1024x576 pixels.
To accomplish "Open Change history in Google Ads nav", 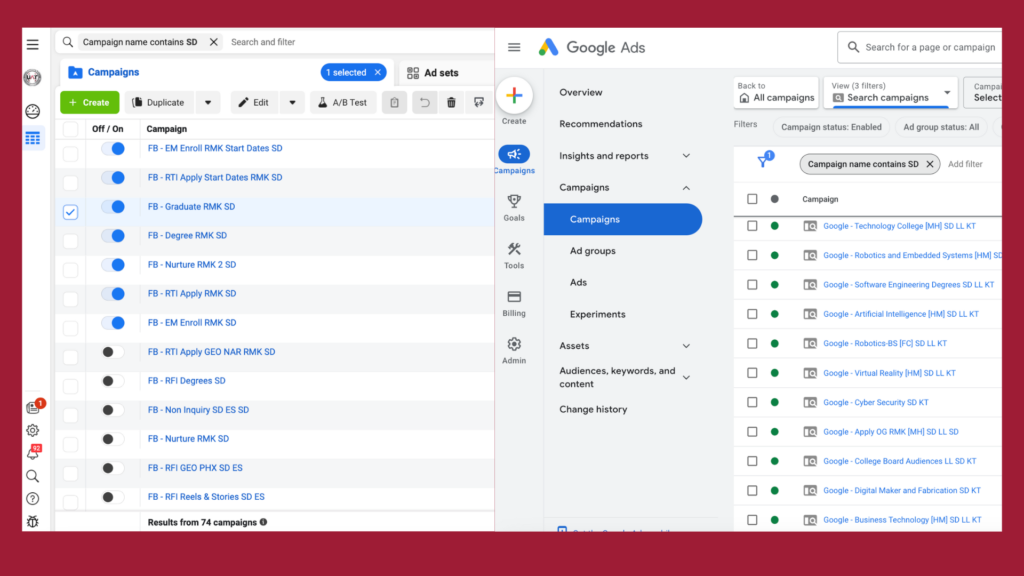I will pyautogui.click(x=593, y=409).
